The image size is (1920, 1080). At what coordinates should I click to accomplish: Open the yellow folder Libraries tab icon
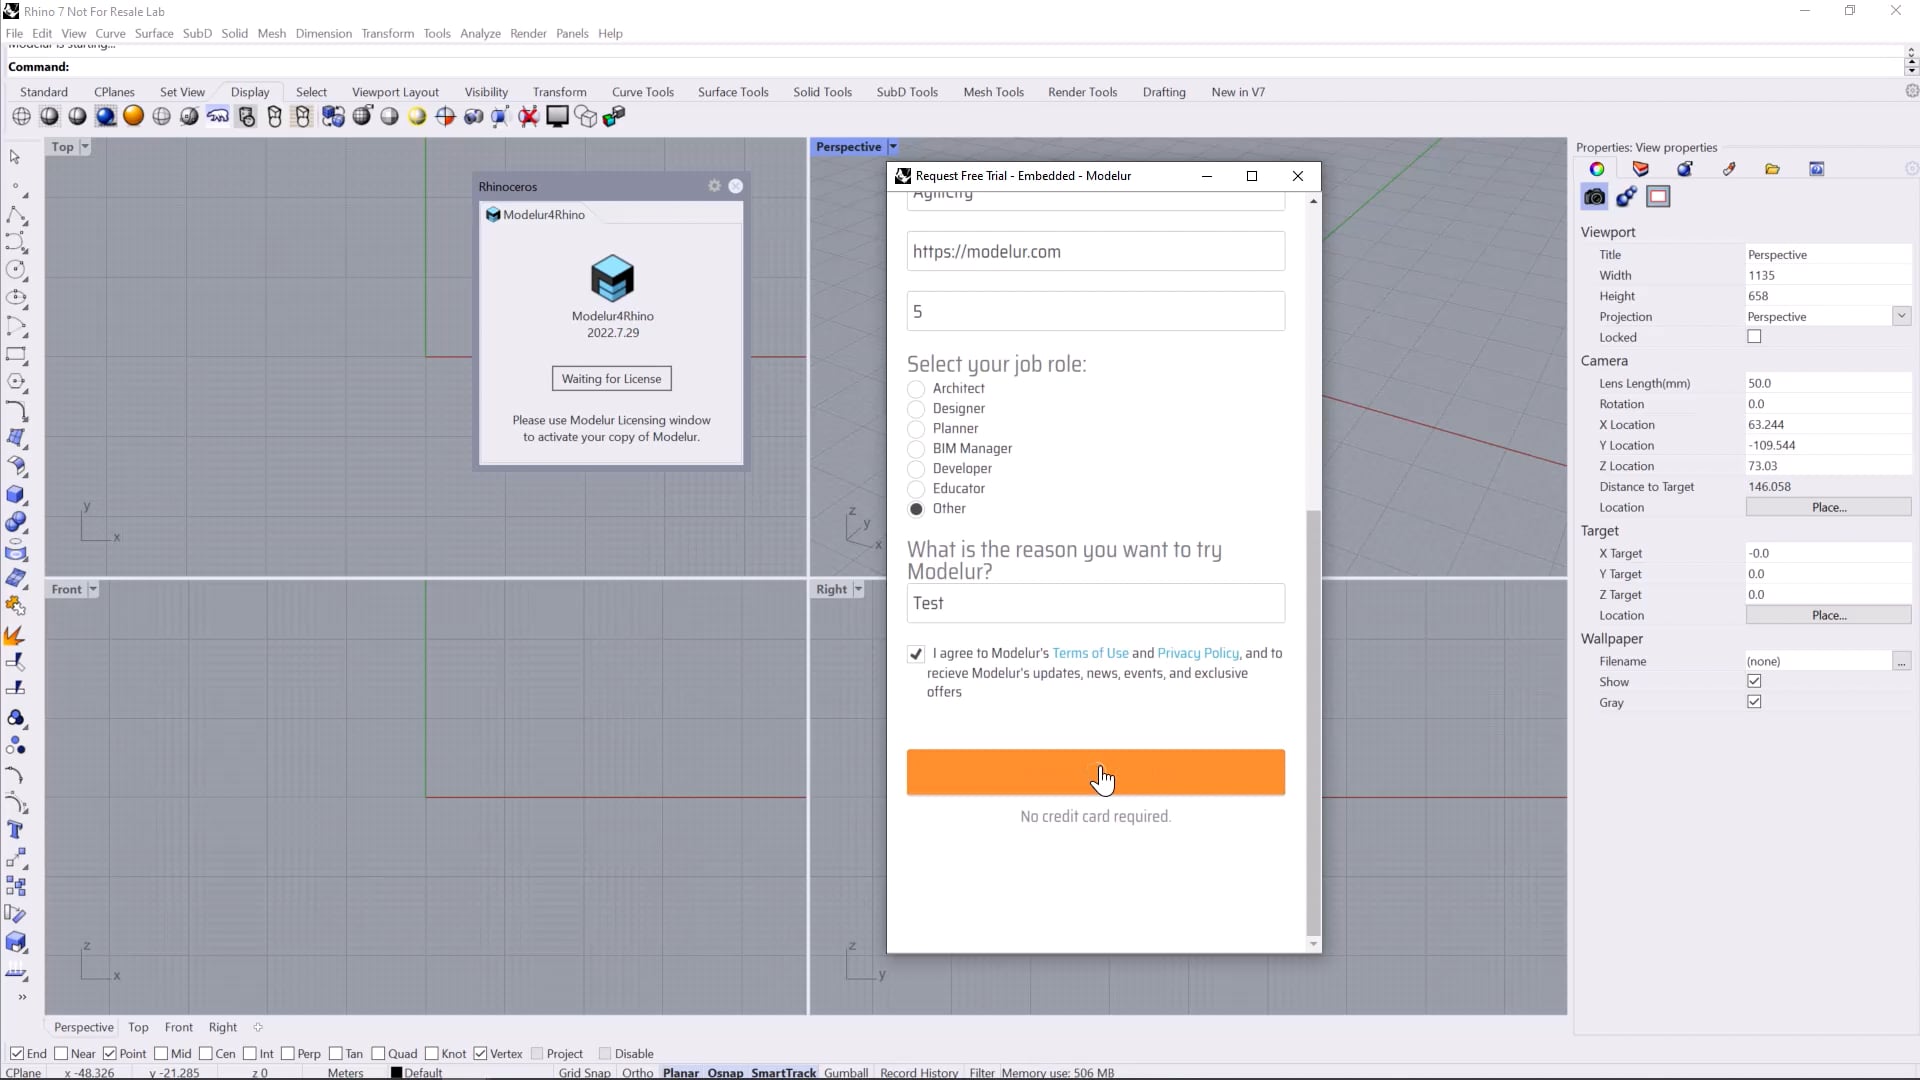point(1772,169)
